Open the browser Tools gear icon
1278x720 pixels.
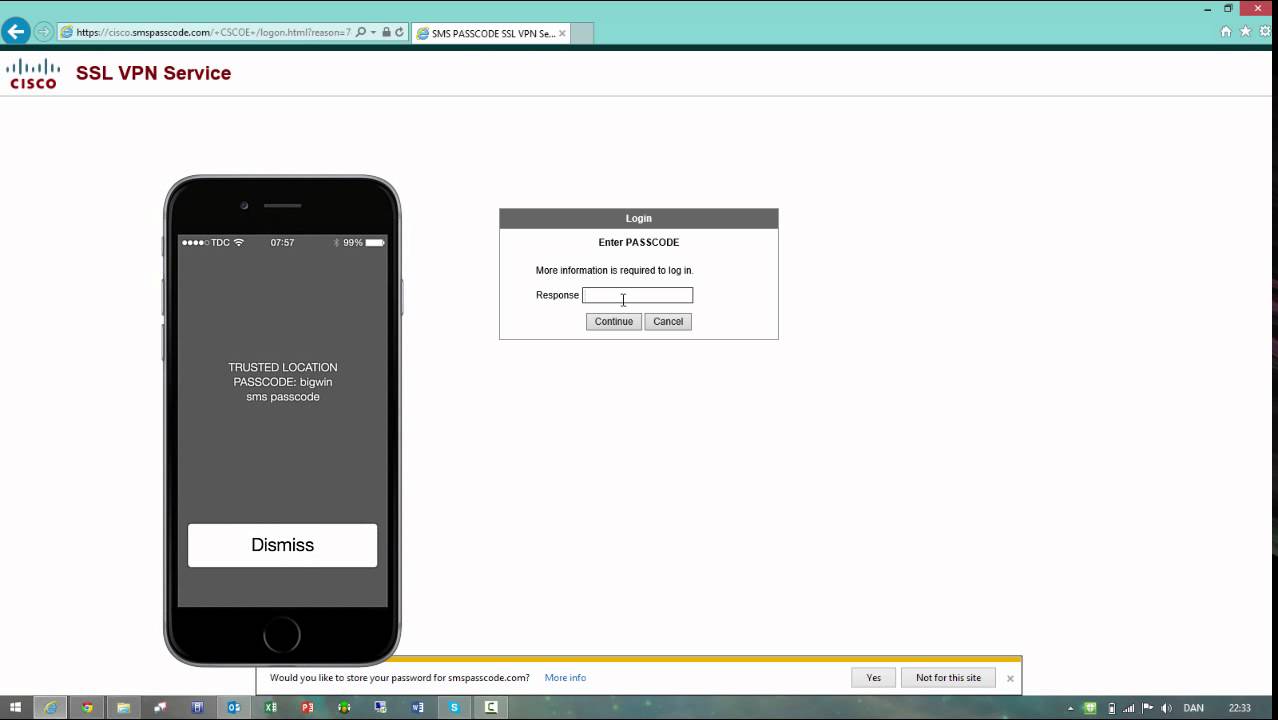(x=1264, y=32)
